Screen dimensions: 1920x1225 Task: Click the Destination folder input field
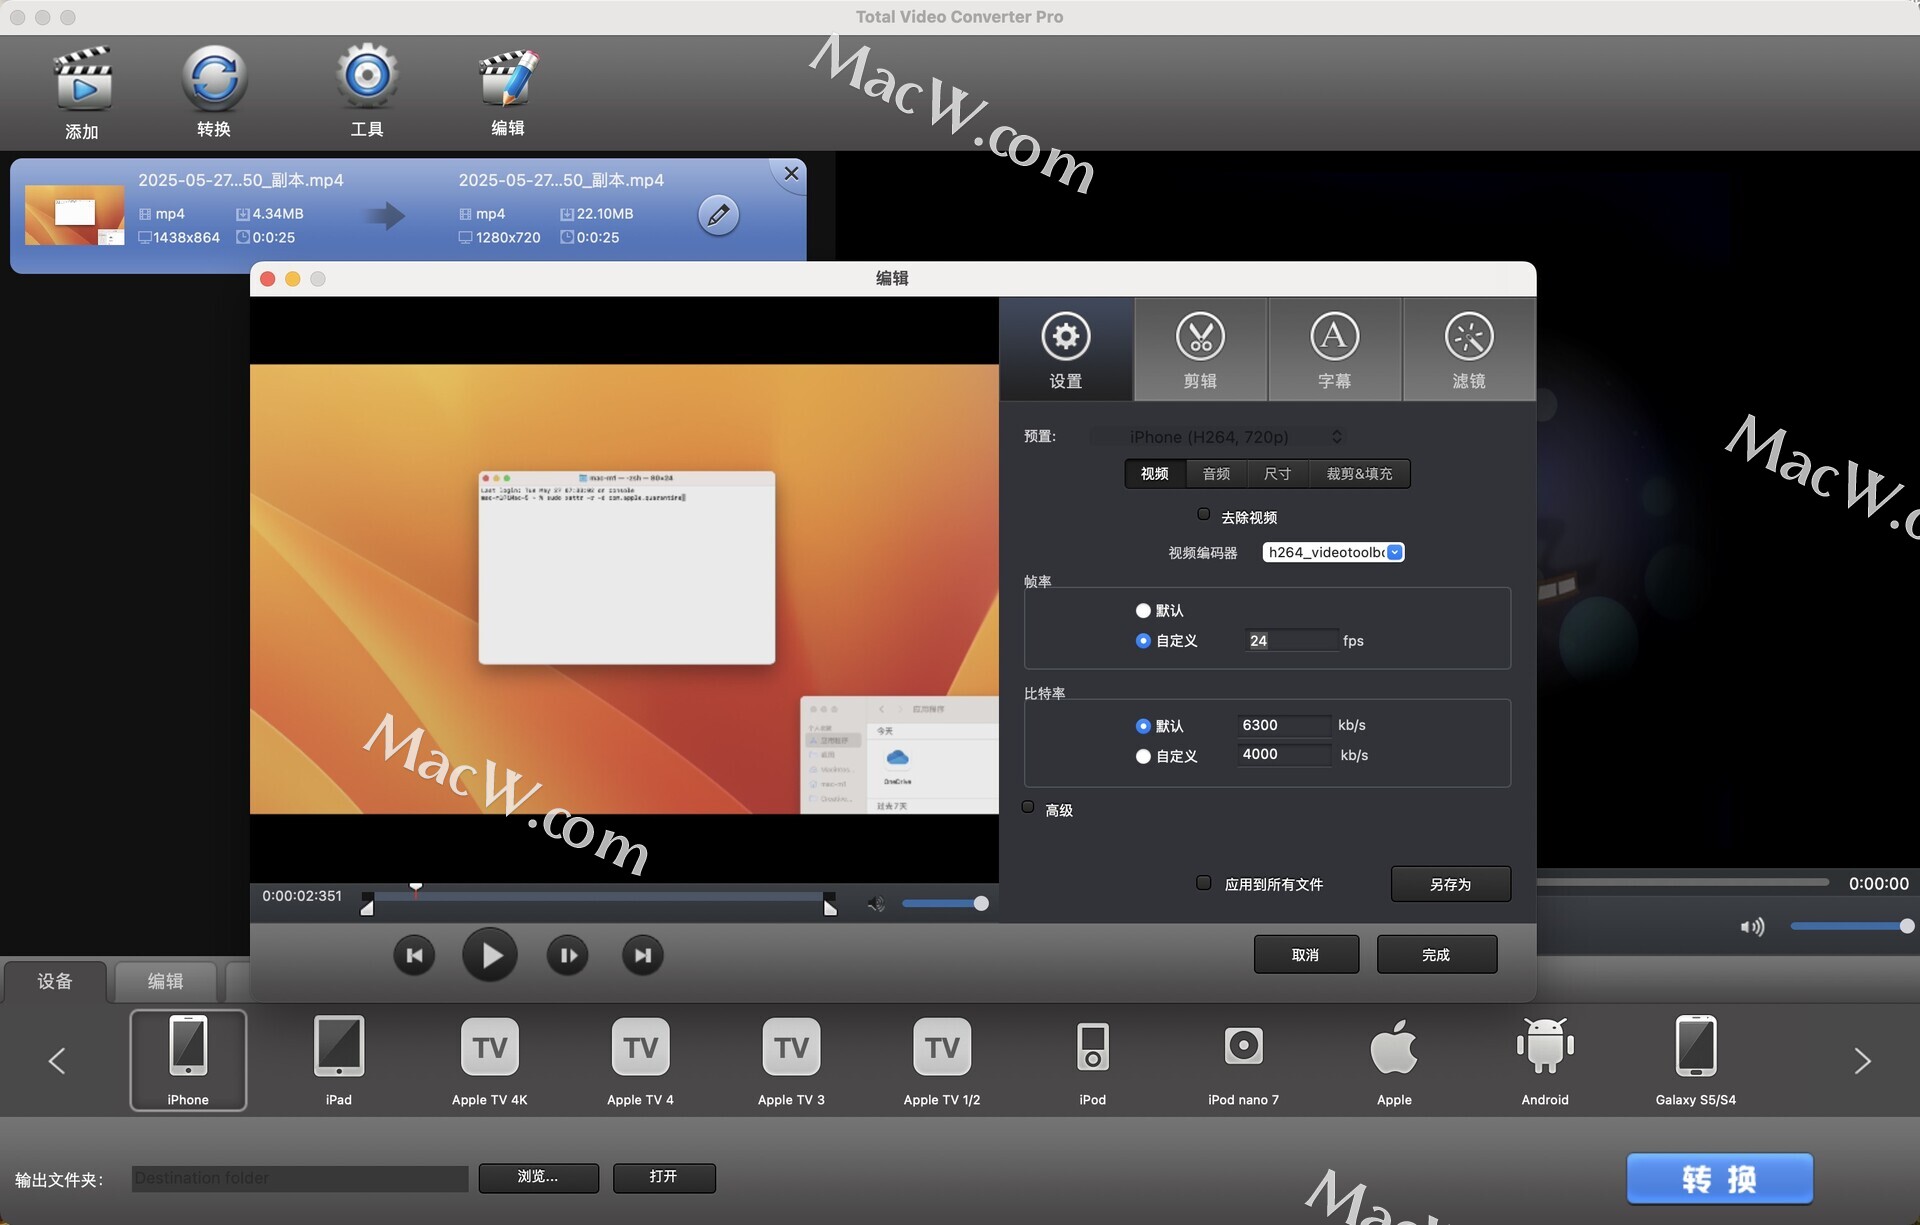click(x=300, y=1178)
